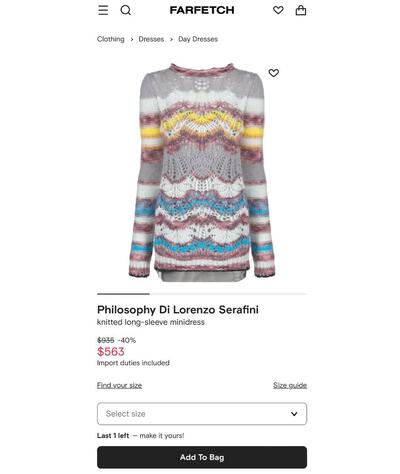Open Day Dresses breadcrumb
The image size is (400, 474).
click(198, 39)
